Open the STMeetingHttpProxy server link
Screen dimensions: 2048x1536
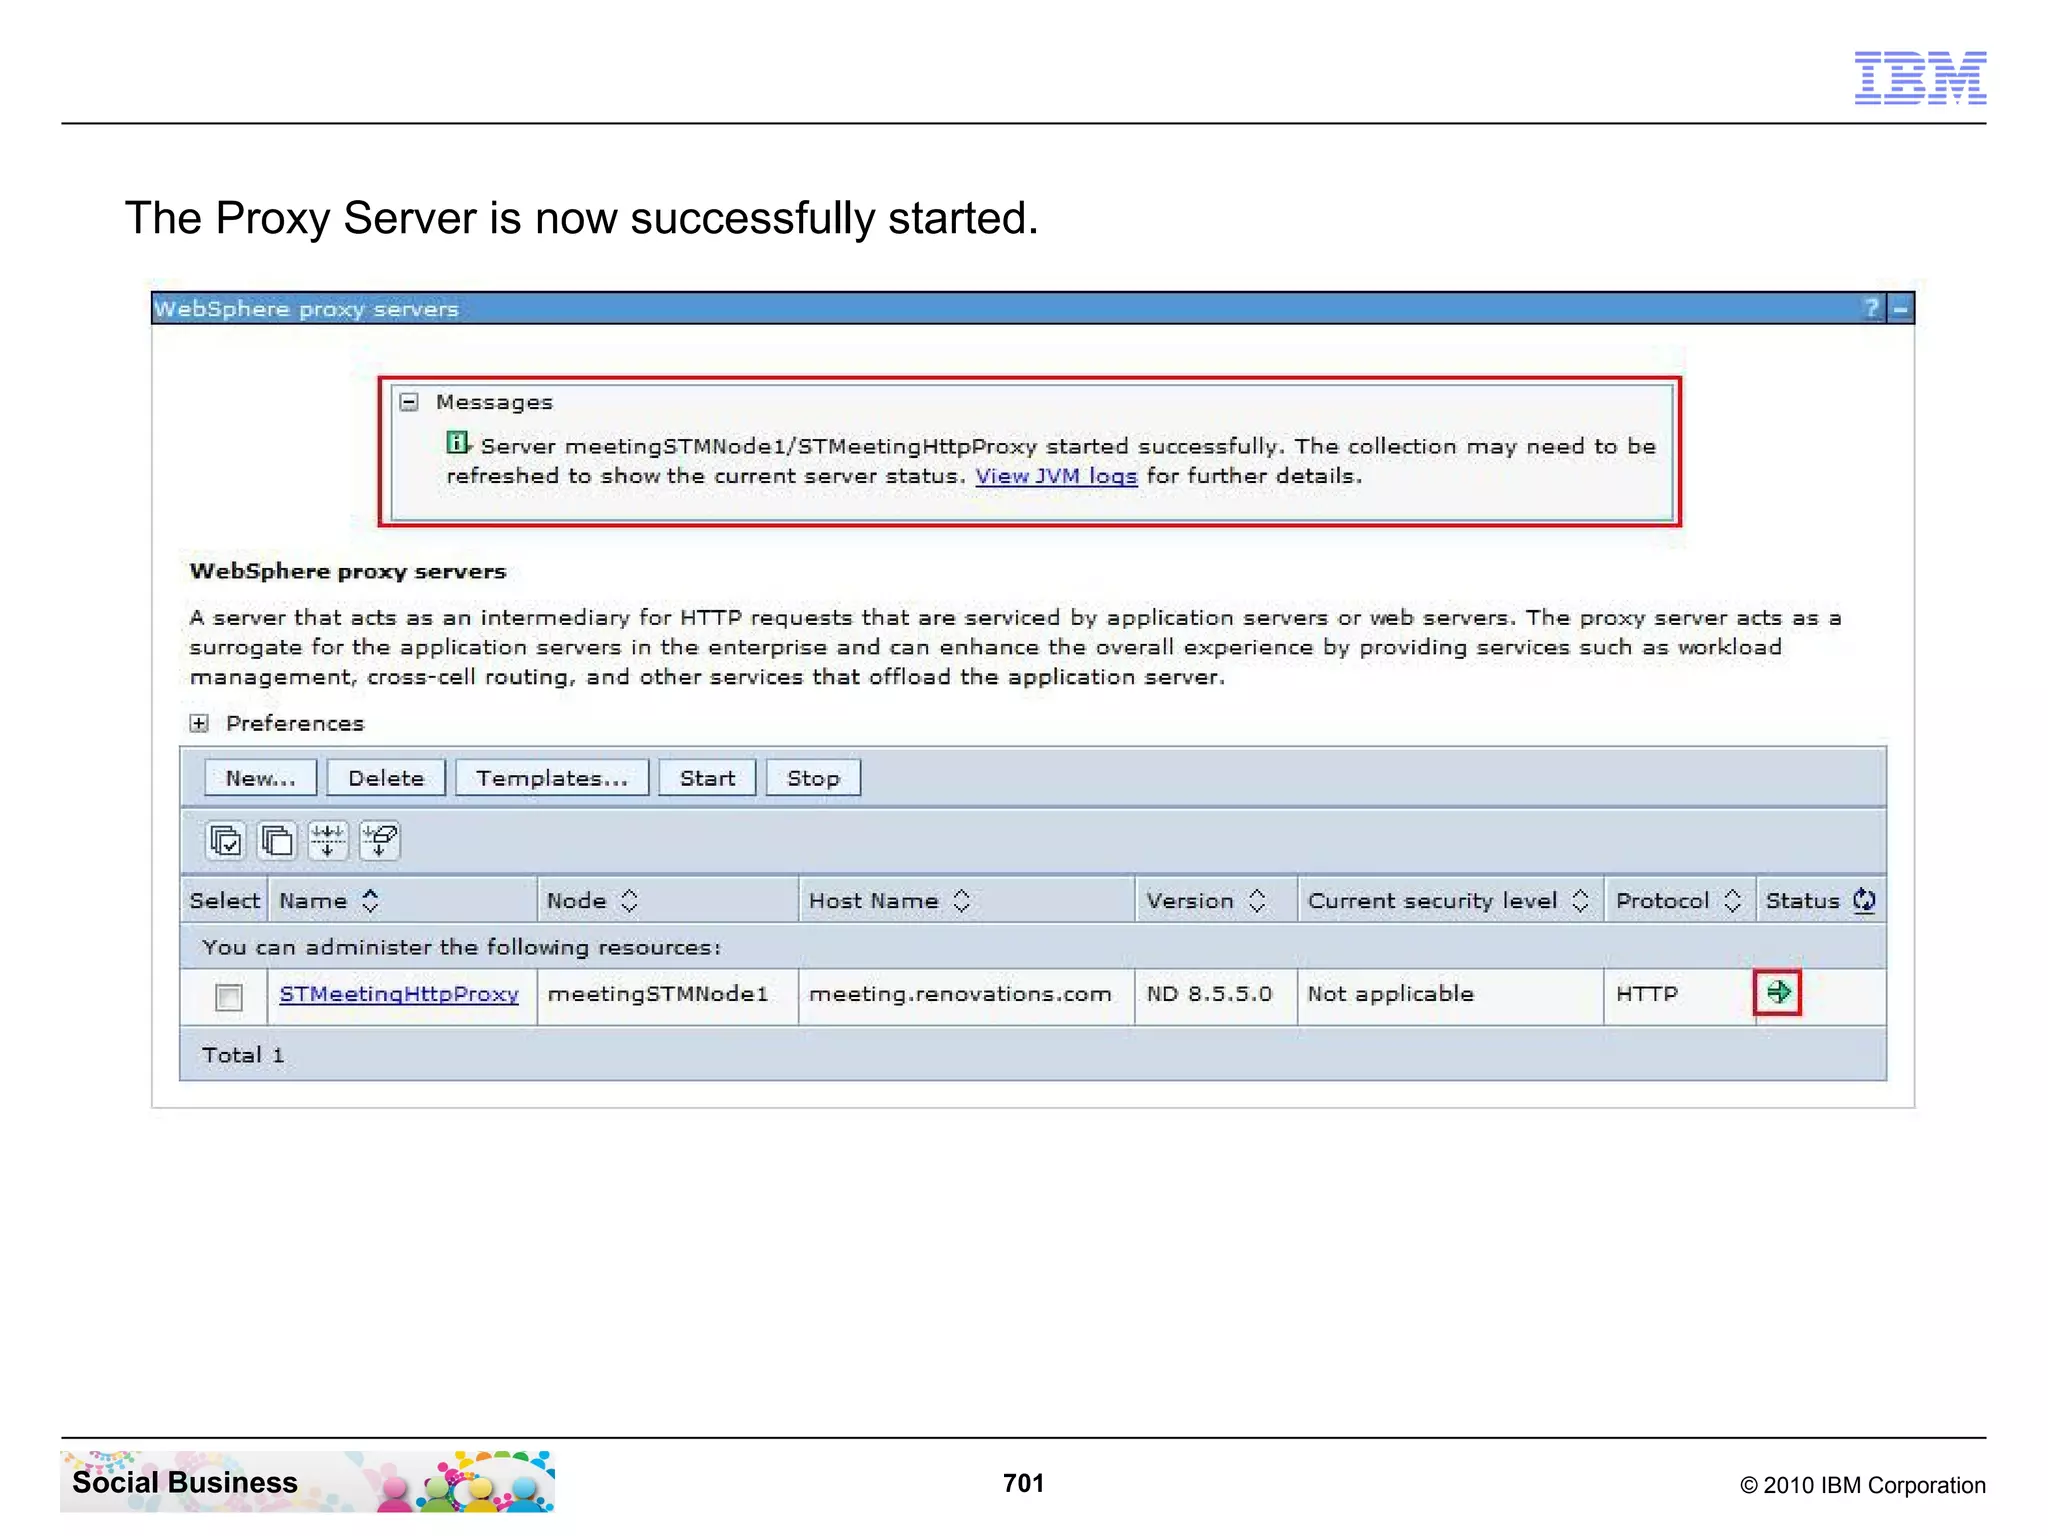399,994
